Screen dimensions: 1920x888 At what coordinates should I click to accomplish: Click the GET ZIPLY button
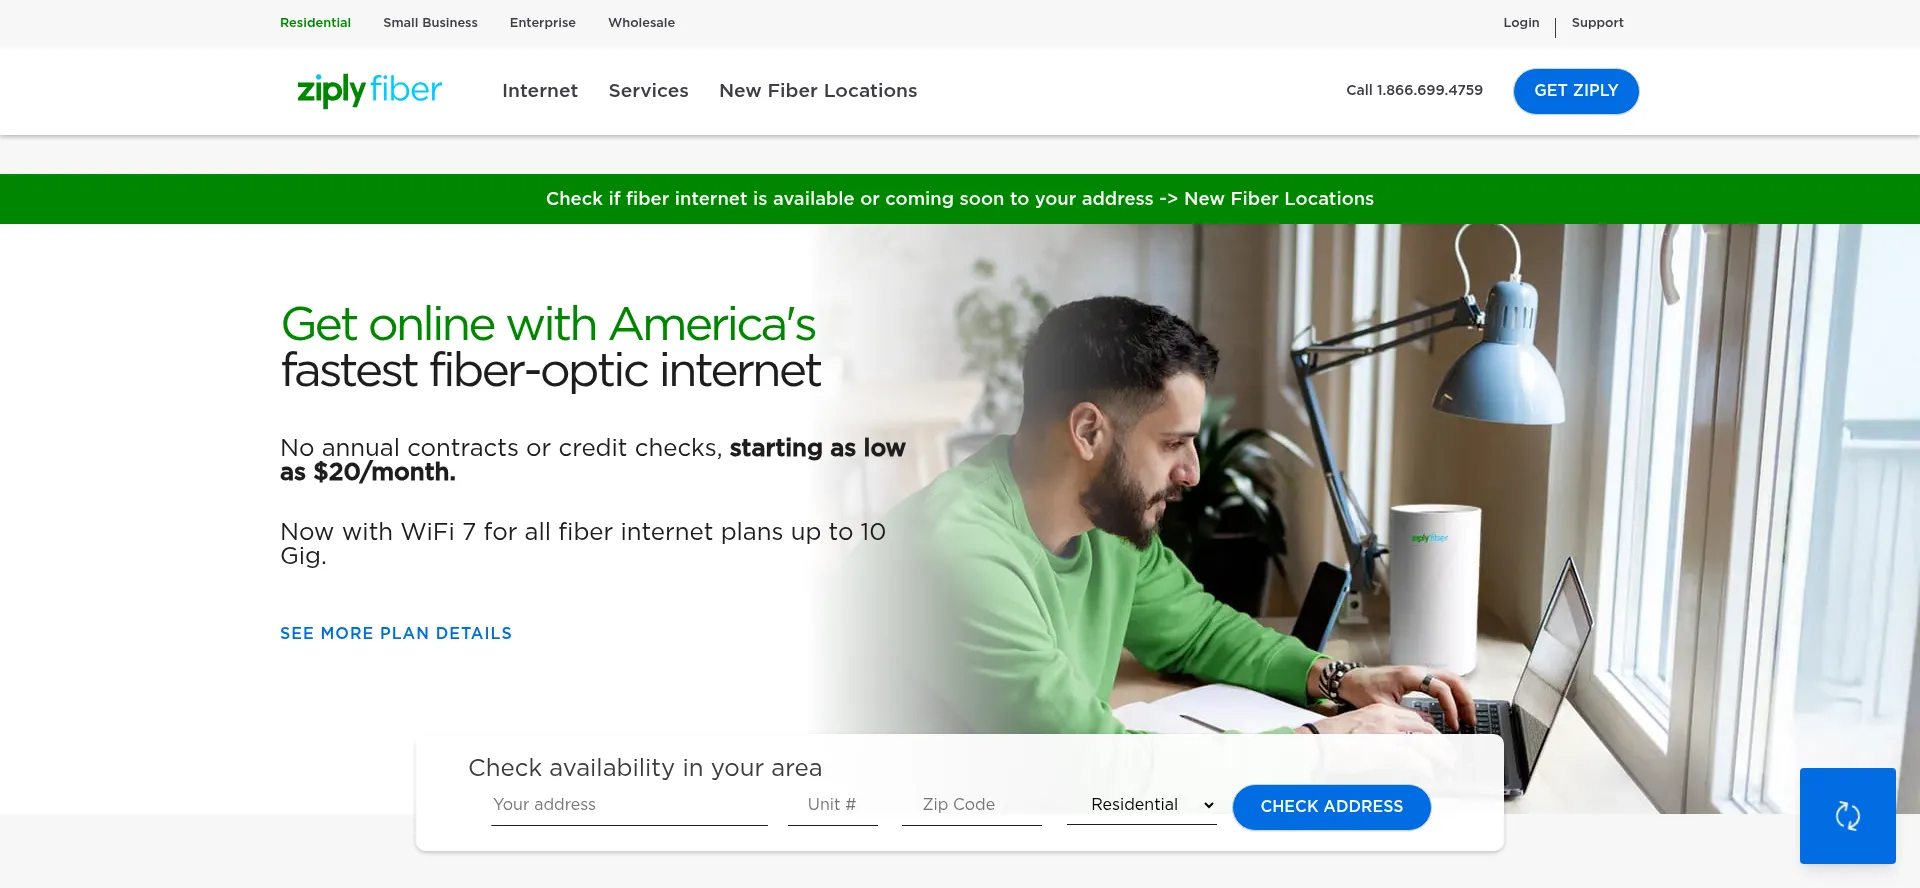coord(1576,91)
